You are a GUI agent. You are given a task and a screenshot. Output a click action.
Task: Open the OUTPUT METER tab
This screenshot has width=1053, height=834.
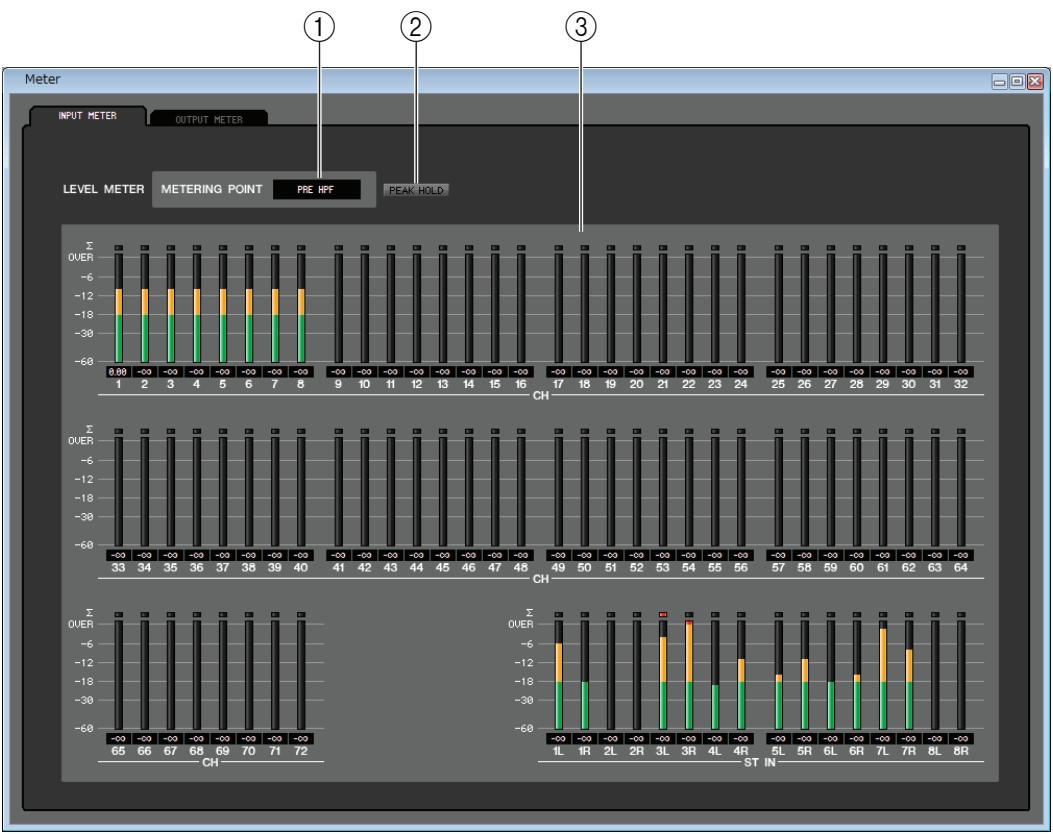click(x=209, y=119)
